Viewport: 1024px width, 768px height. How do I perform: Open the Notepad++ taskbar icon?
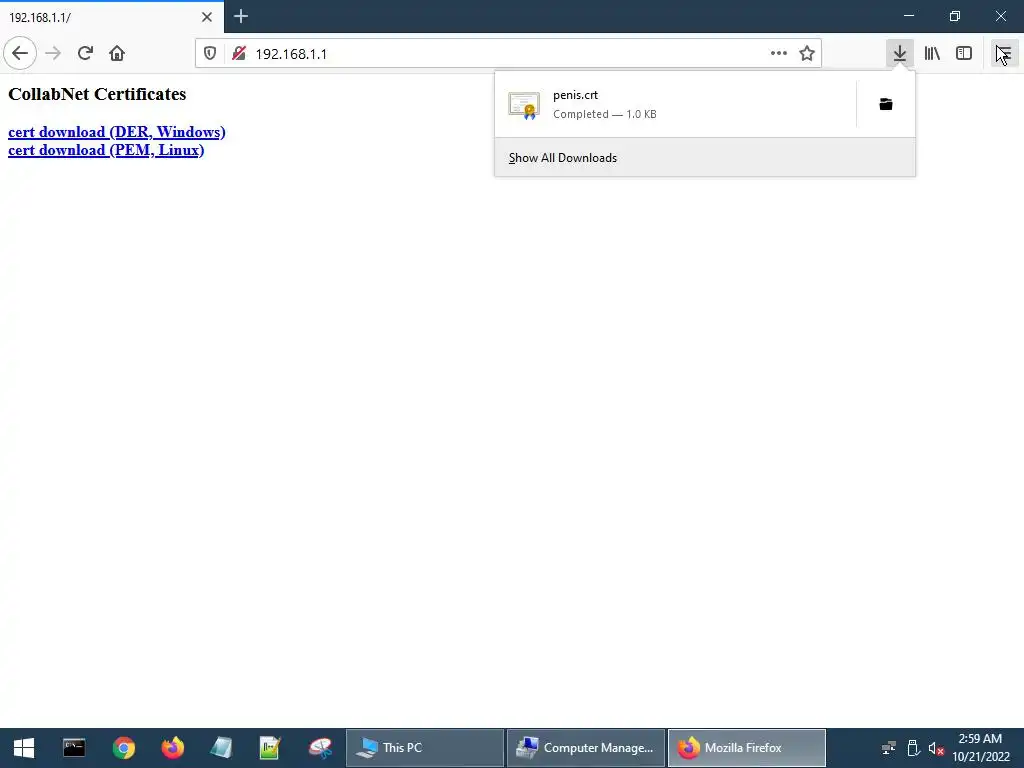point(270,748)
